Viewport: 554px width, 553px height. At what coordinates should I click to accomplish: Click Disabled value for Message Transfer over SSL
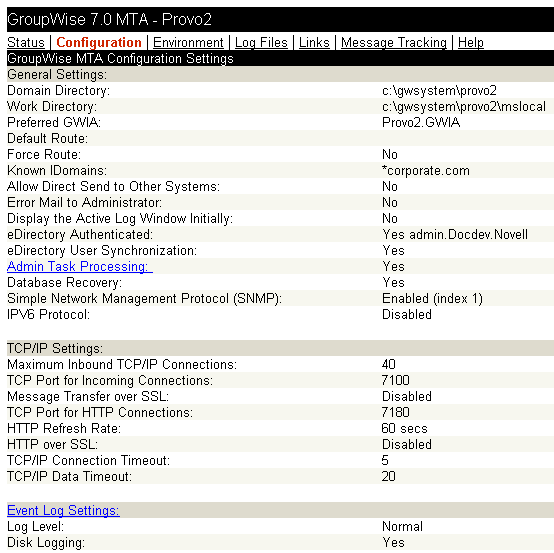click(407, 396)
